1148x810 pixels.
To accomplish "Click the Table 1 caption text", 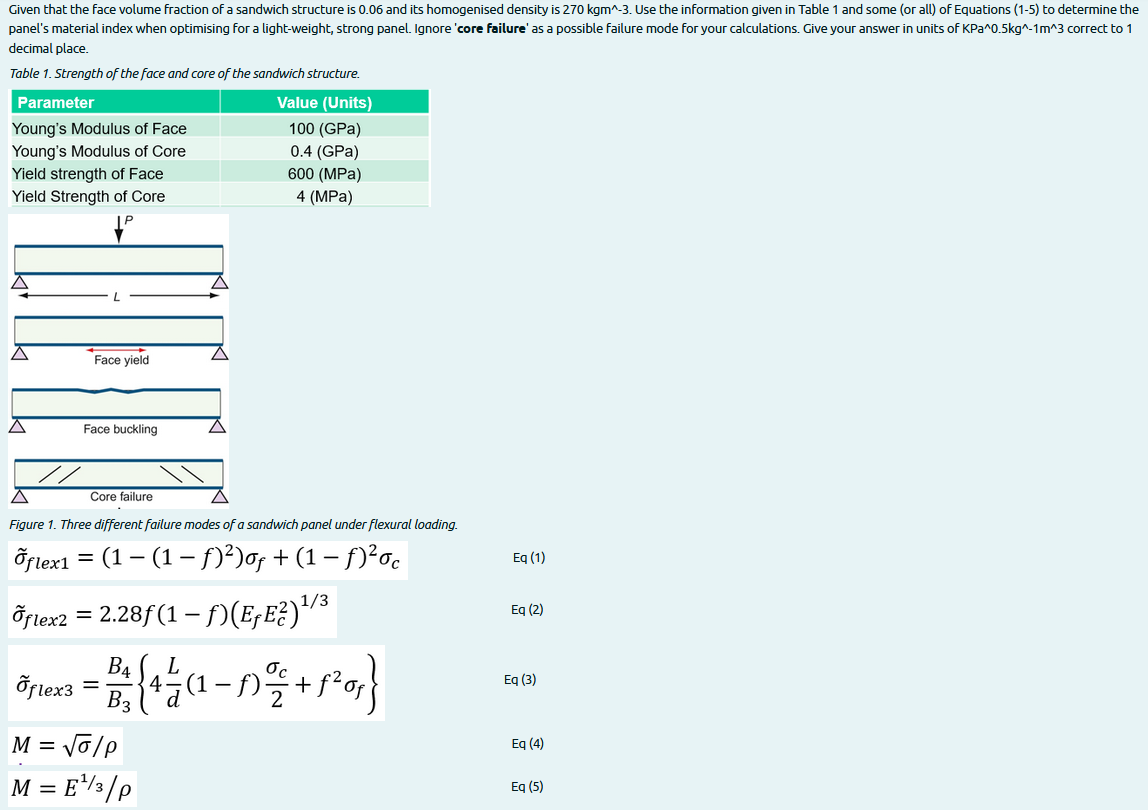I will pos(184,73).
